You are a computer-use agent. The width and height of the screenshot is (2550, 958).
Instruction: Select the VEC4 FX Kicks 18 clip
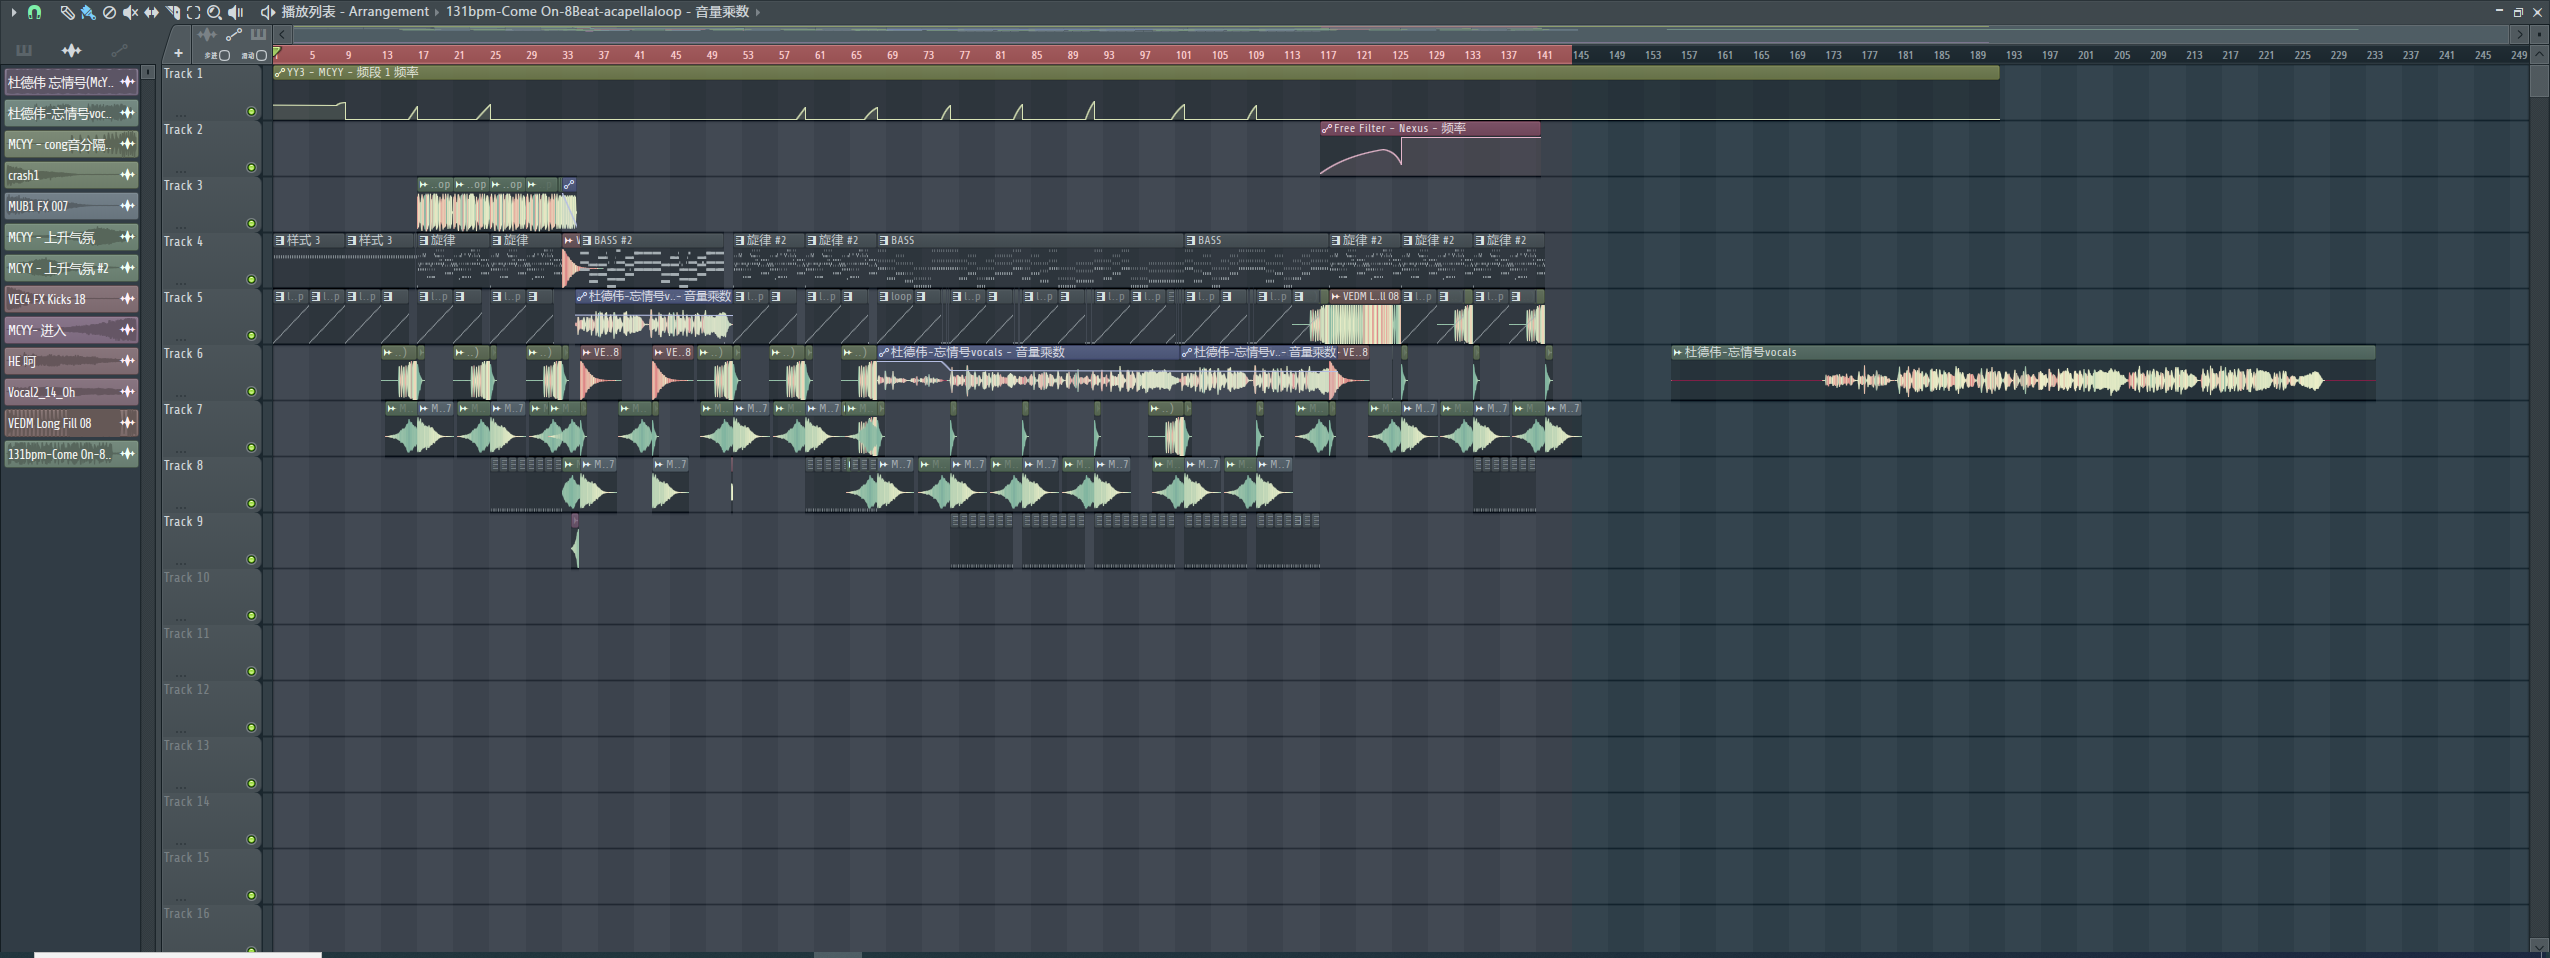point(60,299)
